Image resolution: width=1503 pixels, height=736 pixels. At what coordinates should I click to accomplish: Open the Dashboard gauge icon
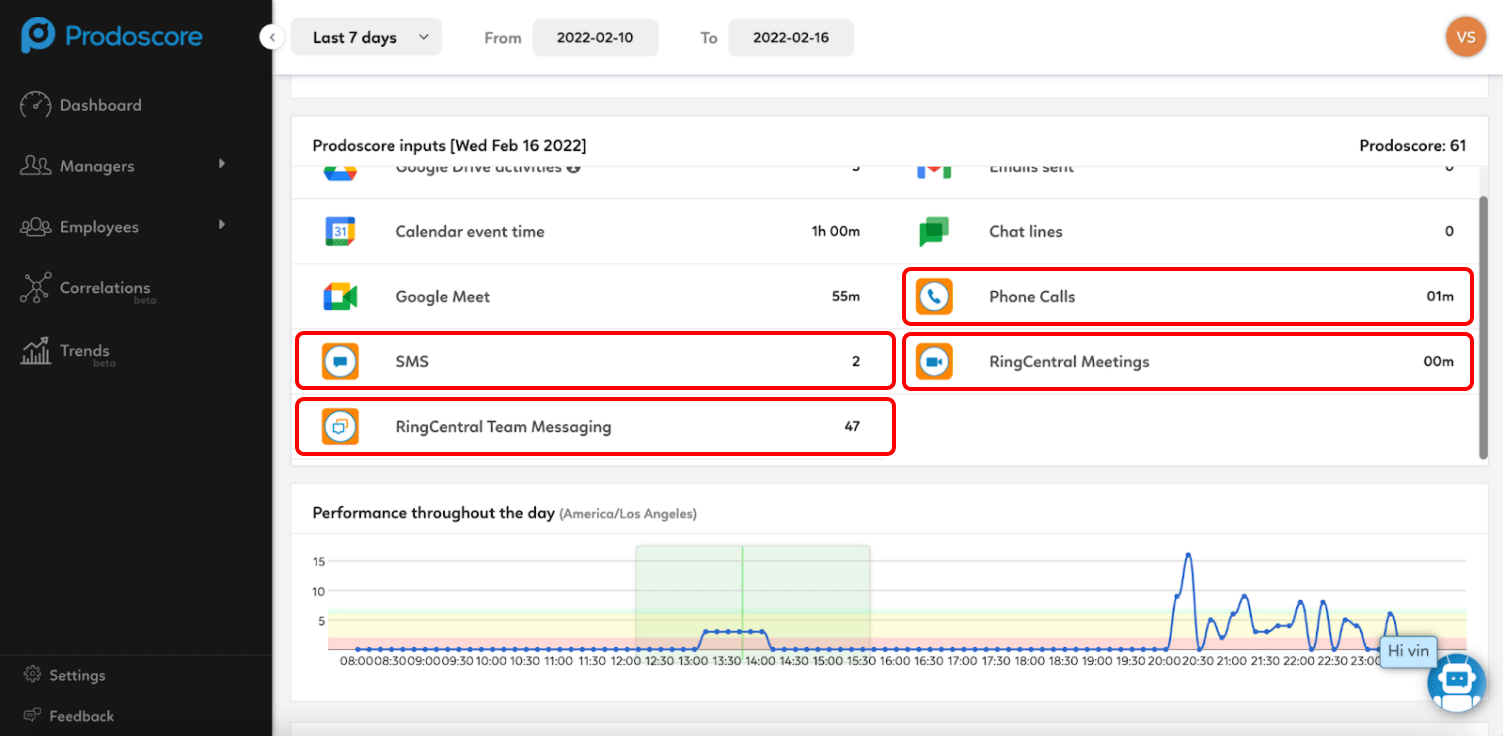pos(36,105)
